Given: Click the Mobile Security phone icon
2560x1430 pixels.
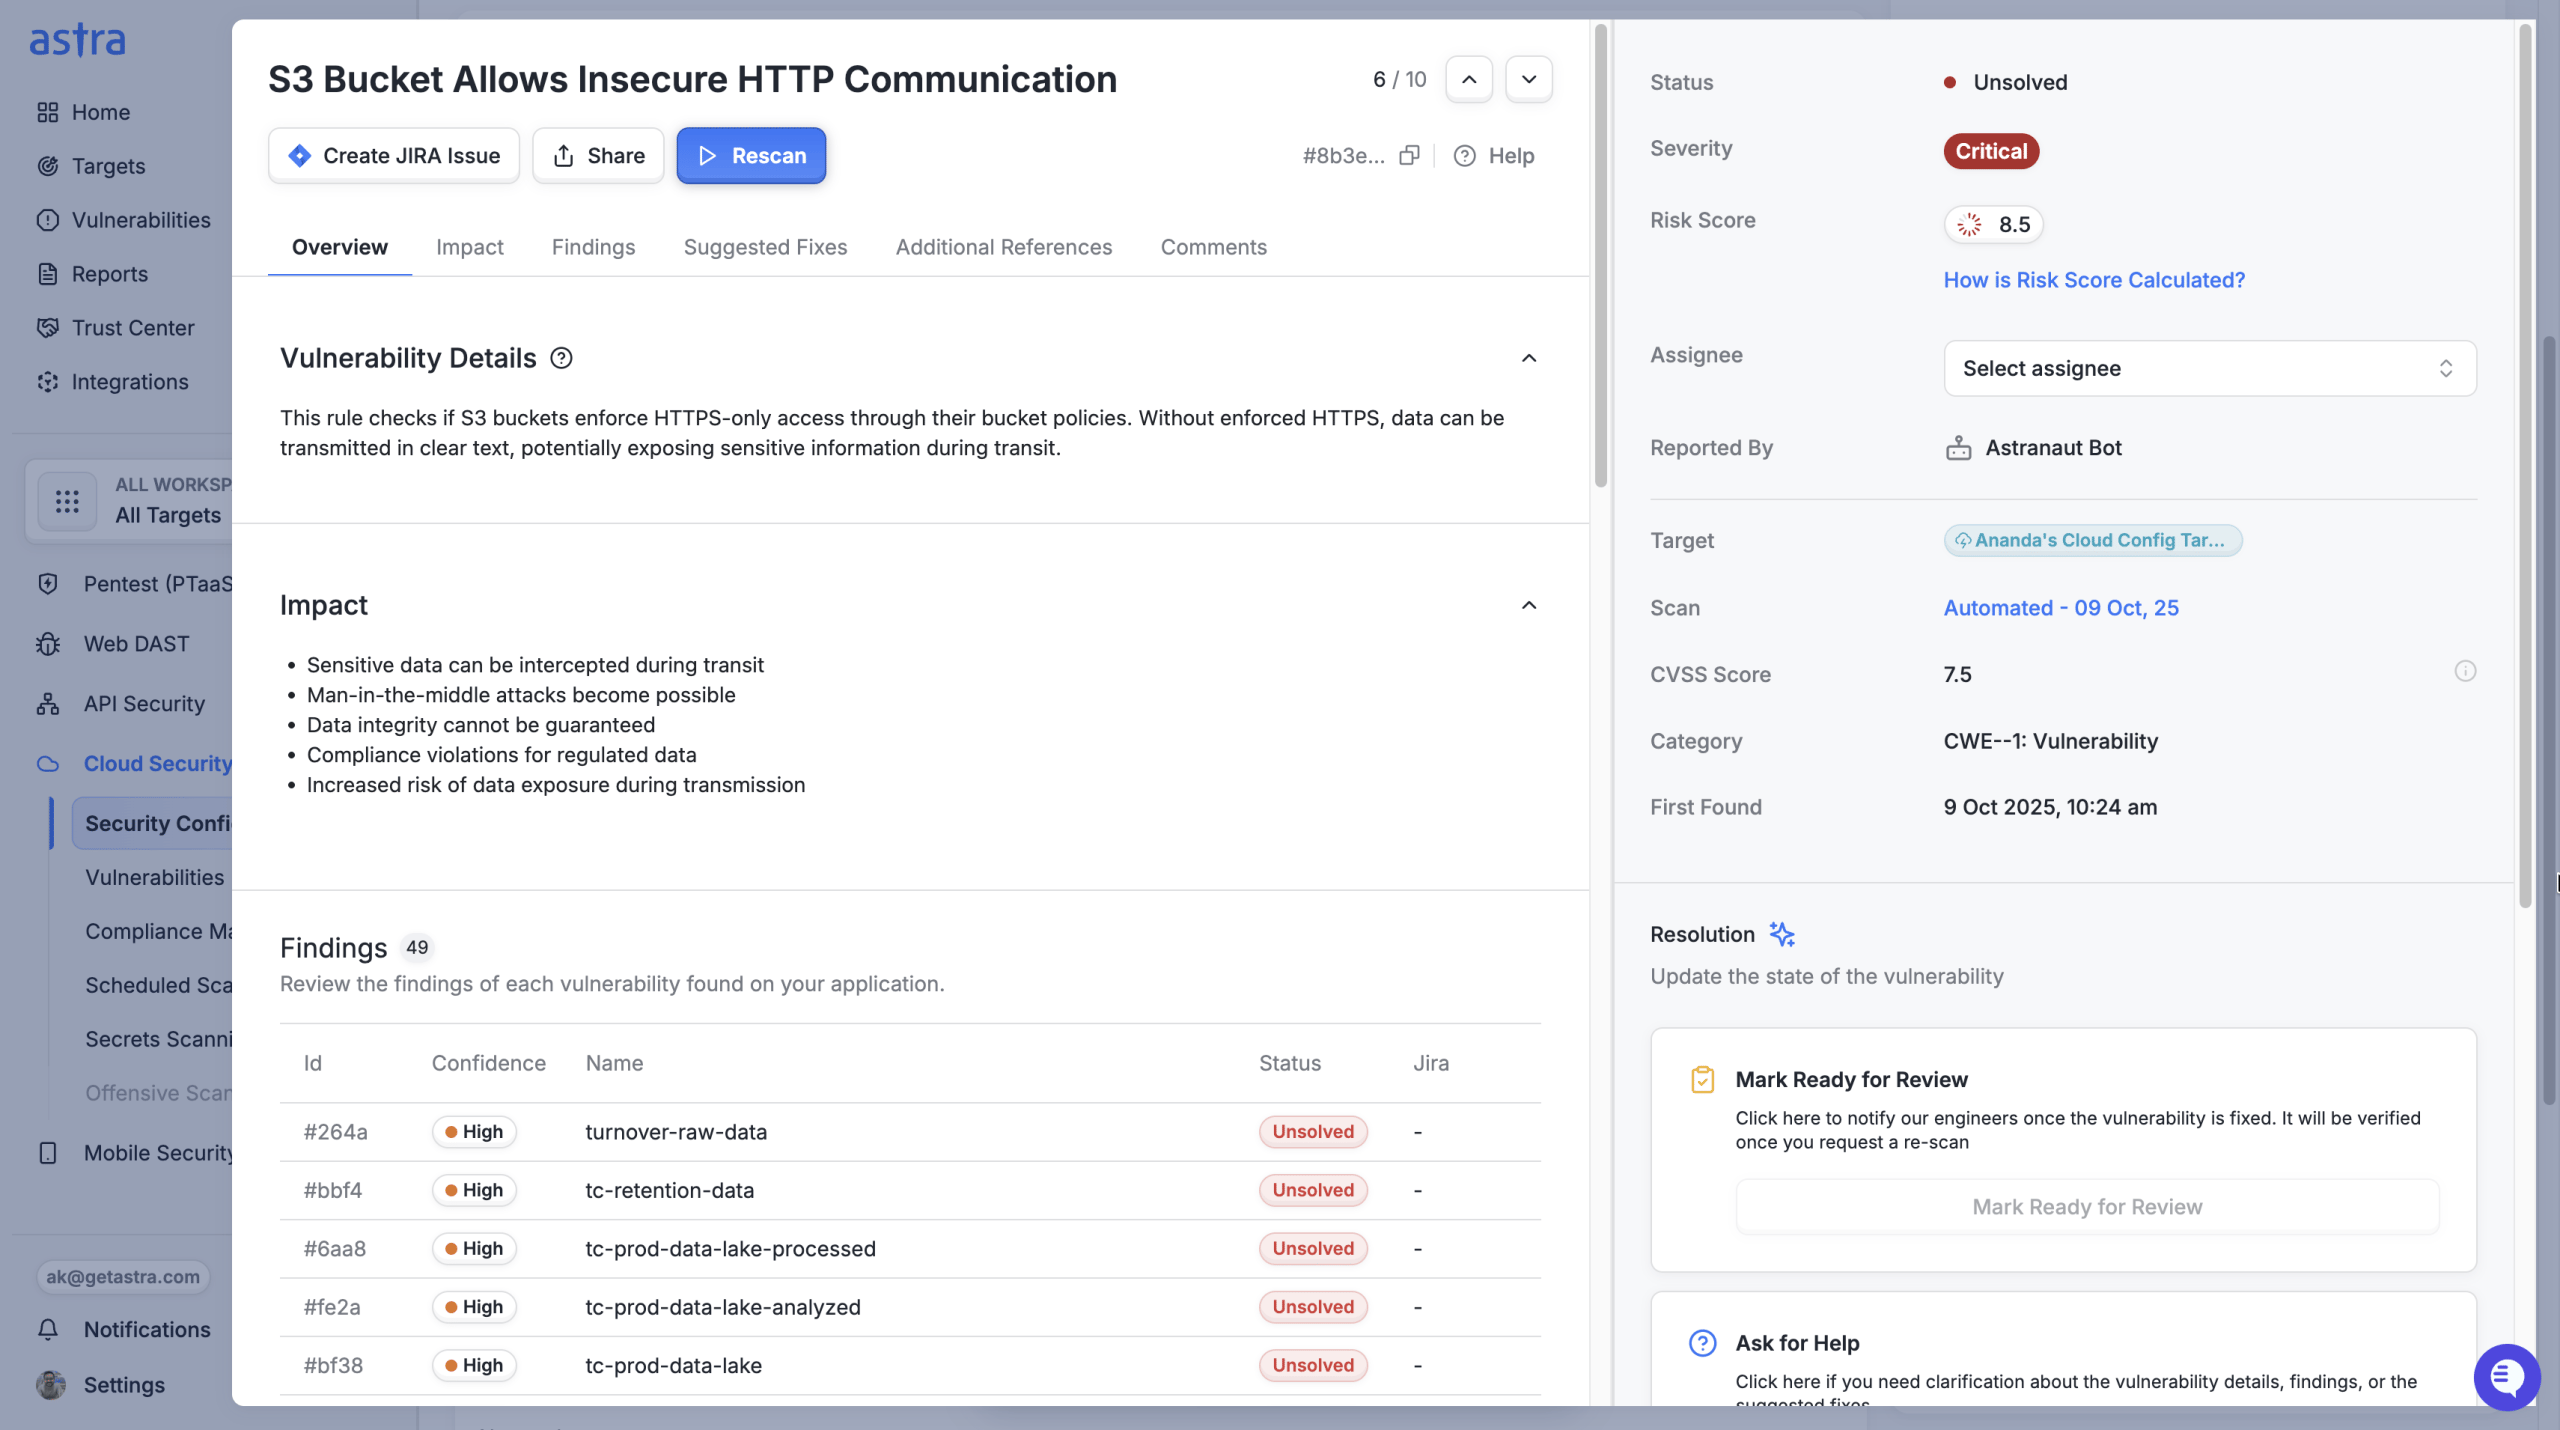Looking at the screenshot, I should click(48, 1153).
